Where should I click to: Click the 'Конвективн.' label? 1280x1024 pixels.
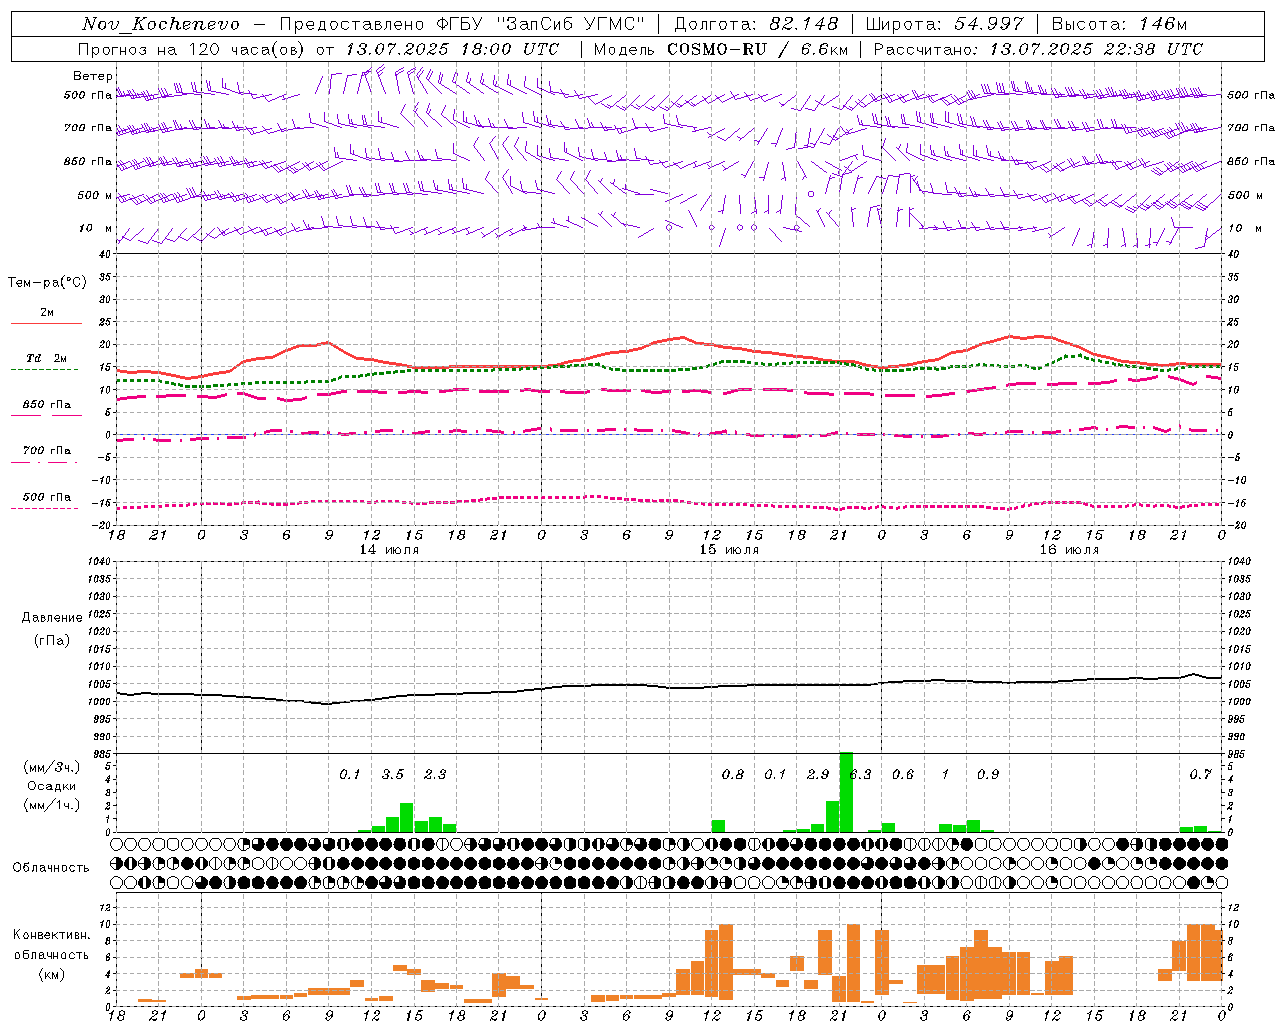[x=52, y=935]
